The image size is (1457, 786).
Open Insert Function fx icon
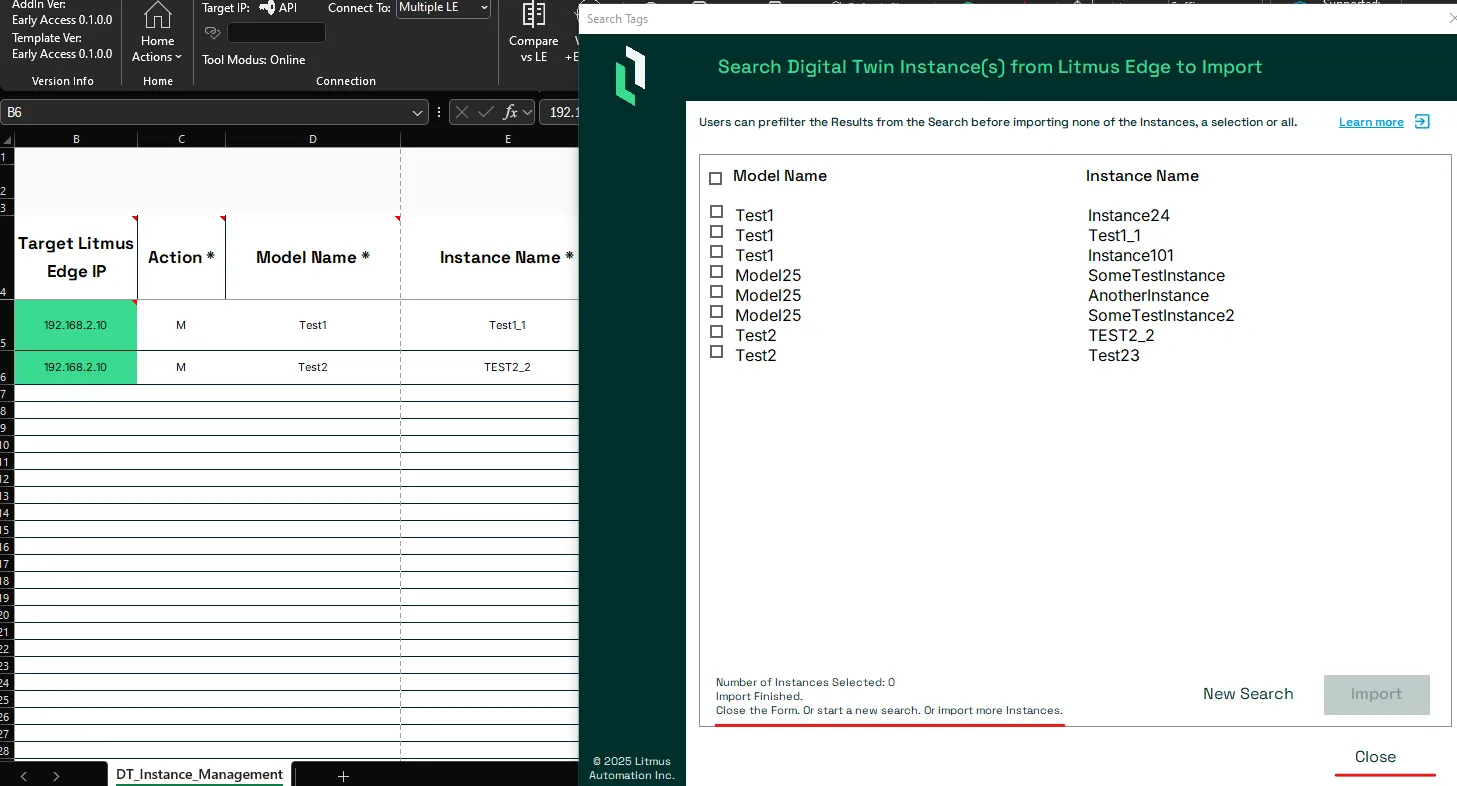510,113
